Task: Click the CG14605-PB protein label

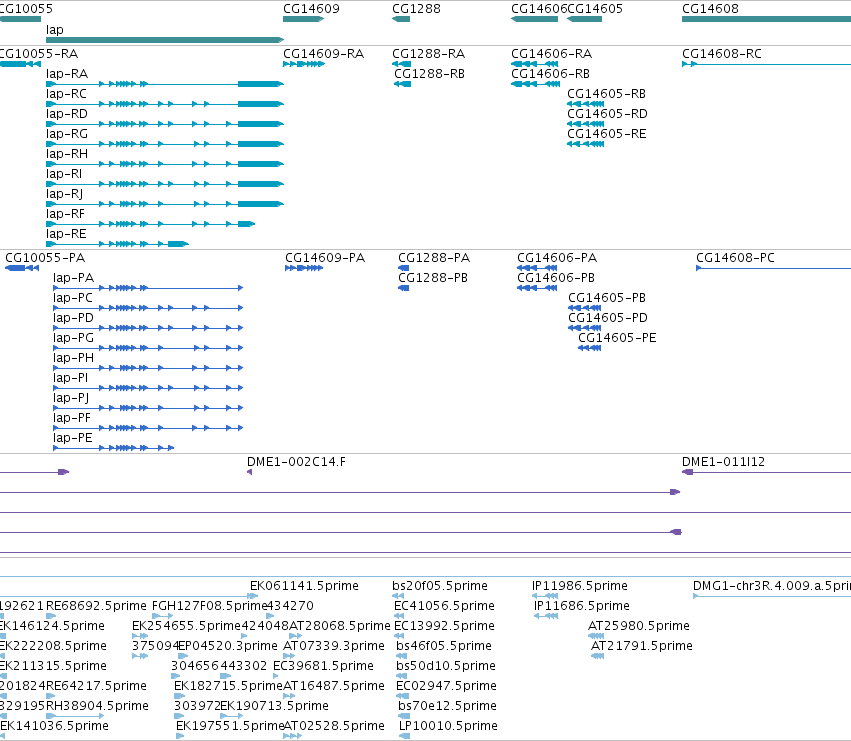Action: 607,298
